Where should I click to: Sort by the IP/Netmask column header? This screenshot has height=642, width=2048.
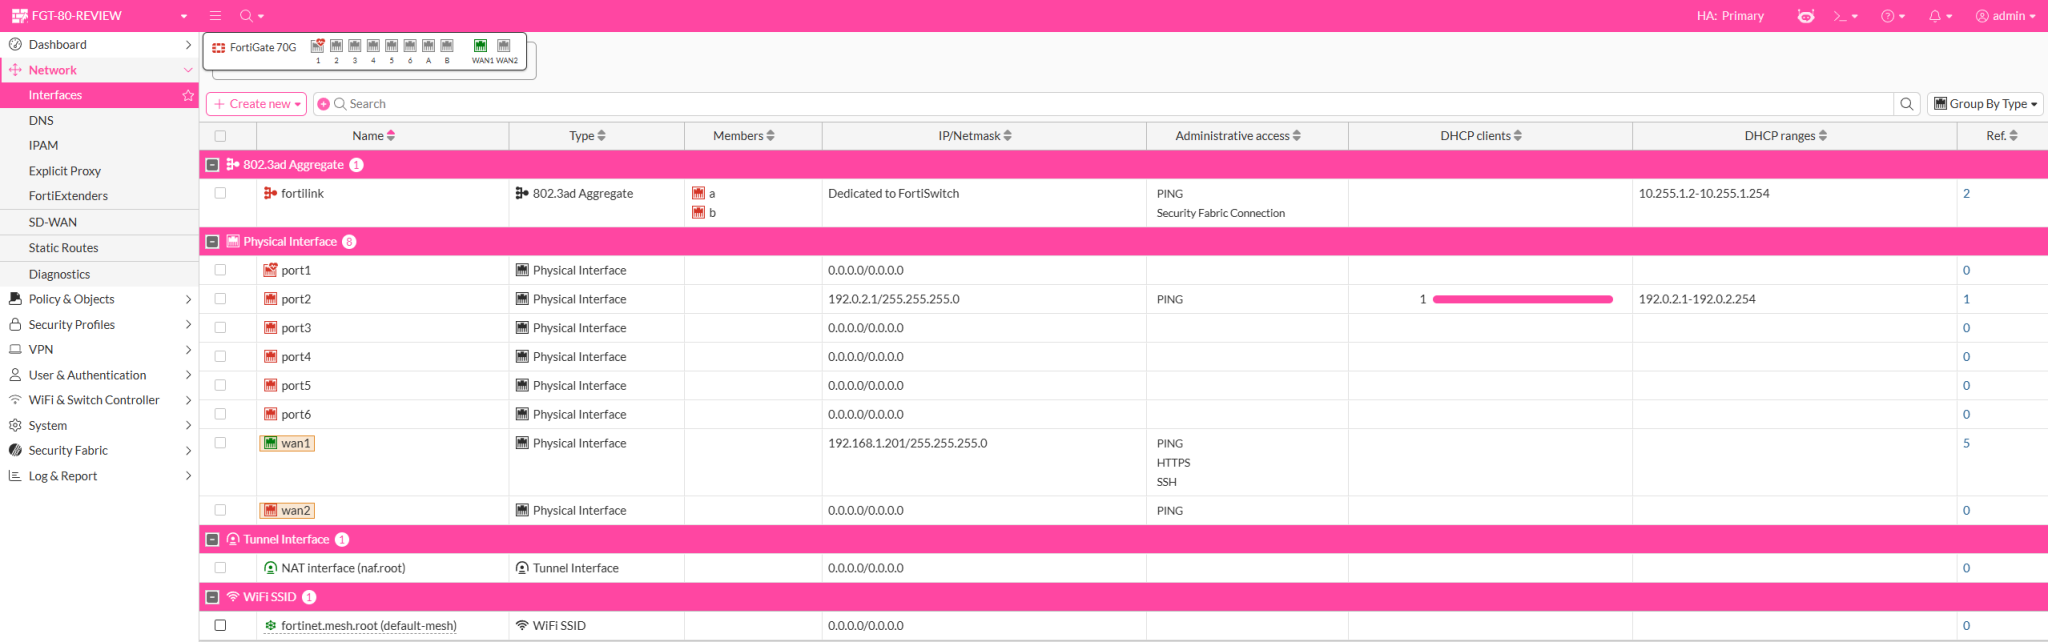point(975,136)
